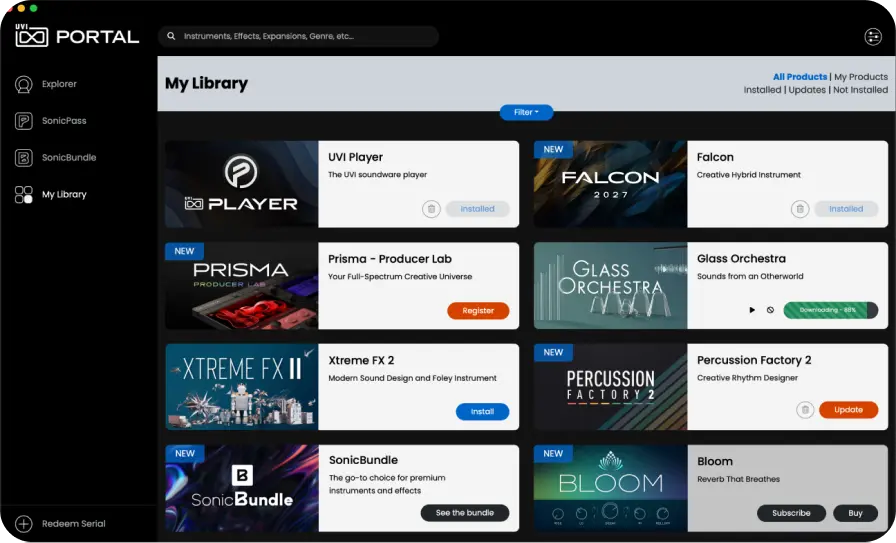
Task: Switch to My Products filter
Action: point(861,77)
